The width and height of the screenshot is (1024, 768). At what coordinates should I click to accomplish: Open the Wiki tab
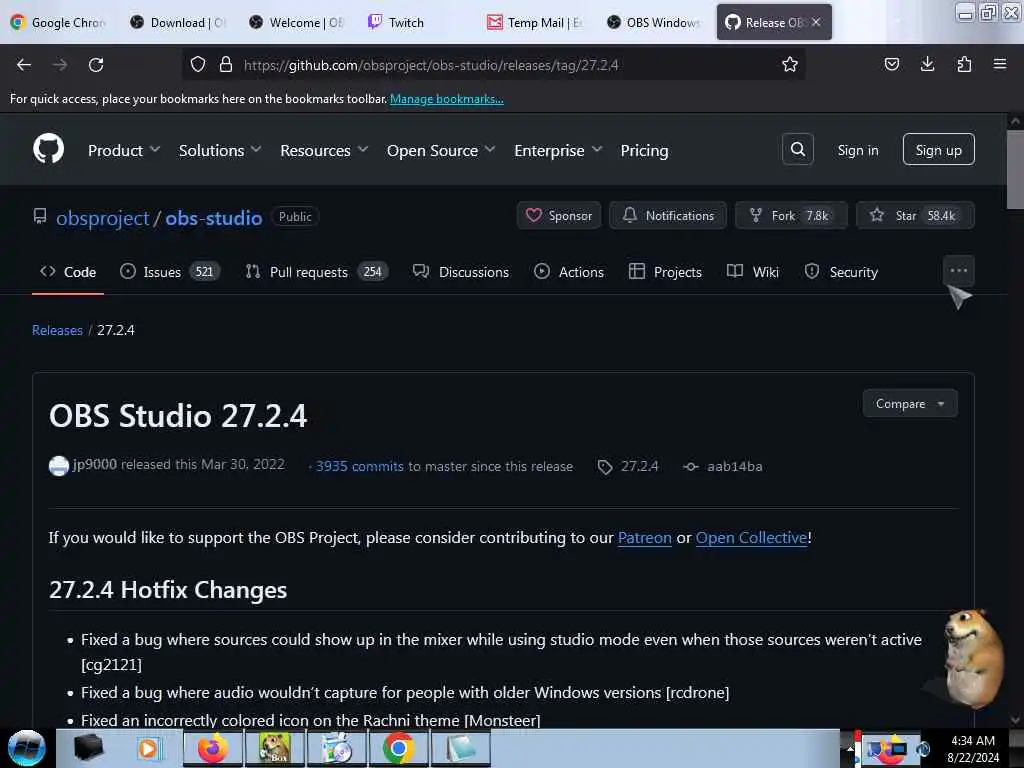pyautogui.click(x=753, y=272)
